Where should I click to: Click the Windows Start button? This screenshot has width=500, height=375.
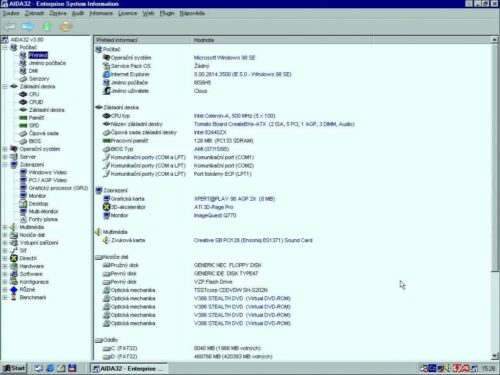pos(14,368)
